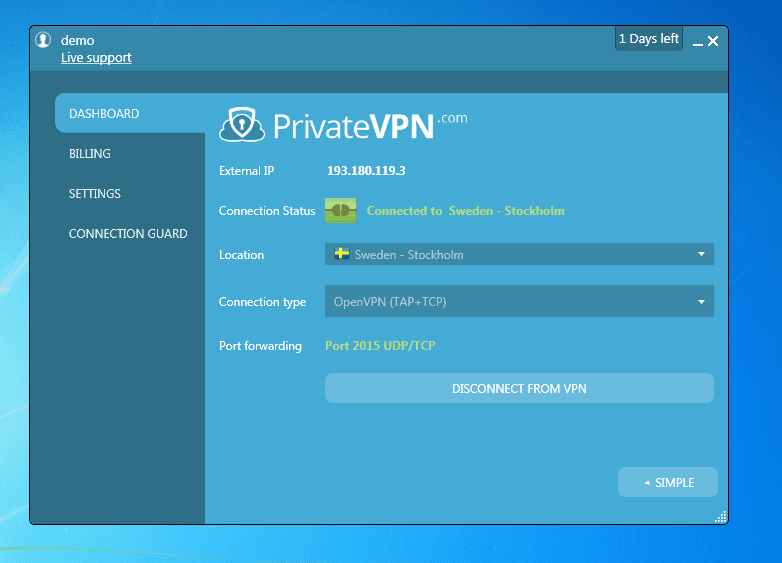This screenshot has width=782, height=563.
Task: Open the Dashboard tab
Action: coord(104,114)
